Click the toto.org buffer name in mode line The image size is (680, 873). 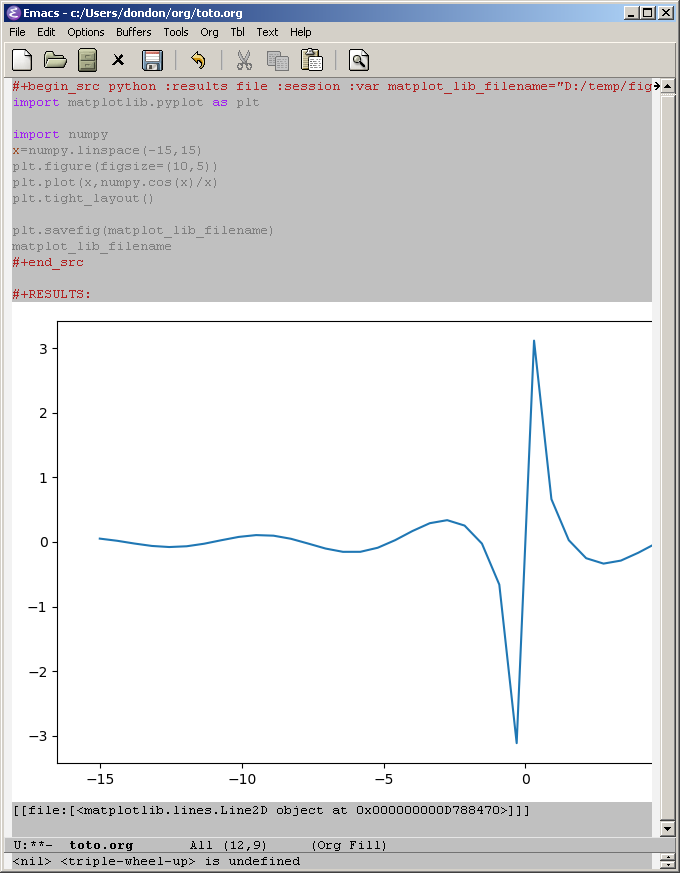(101, 845)
